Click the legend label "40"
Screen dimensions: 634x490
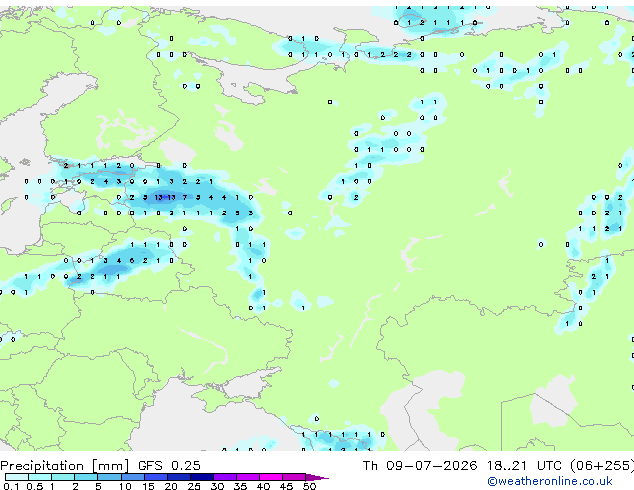click(263, 486)
